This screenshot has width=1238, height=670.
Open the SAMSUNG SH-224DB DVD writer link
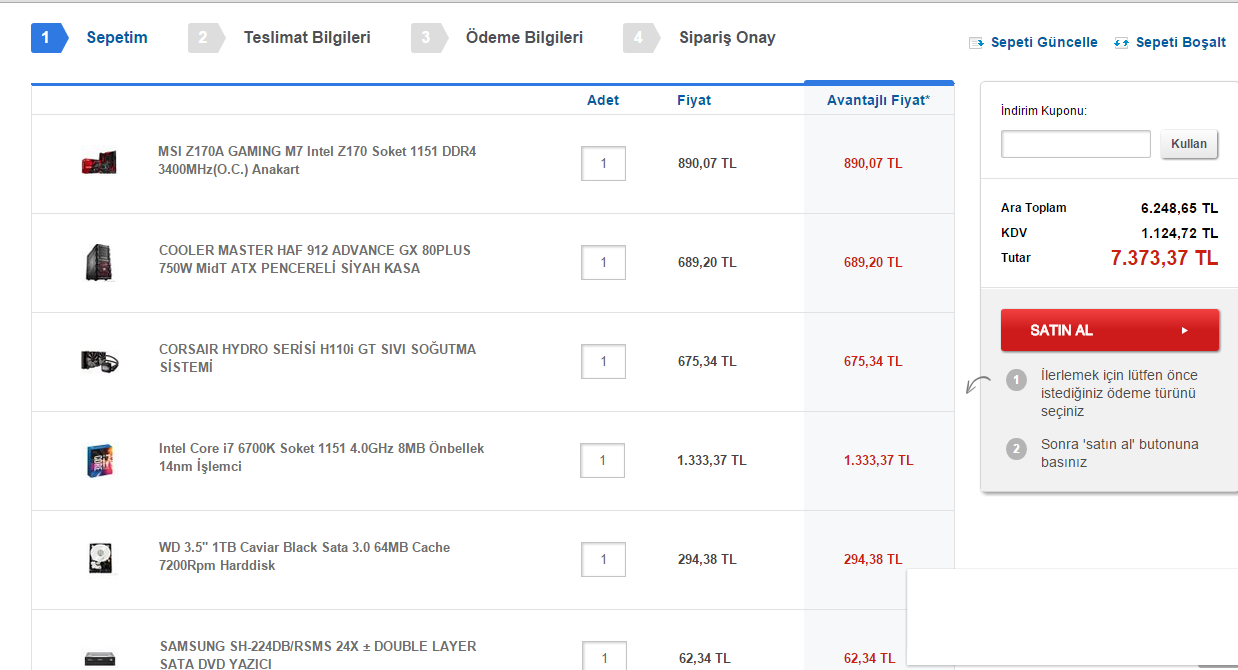pos(318,655)
